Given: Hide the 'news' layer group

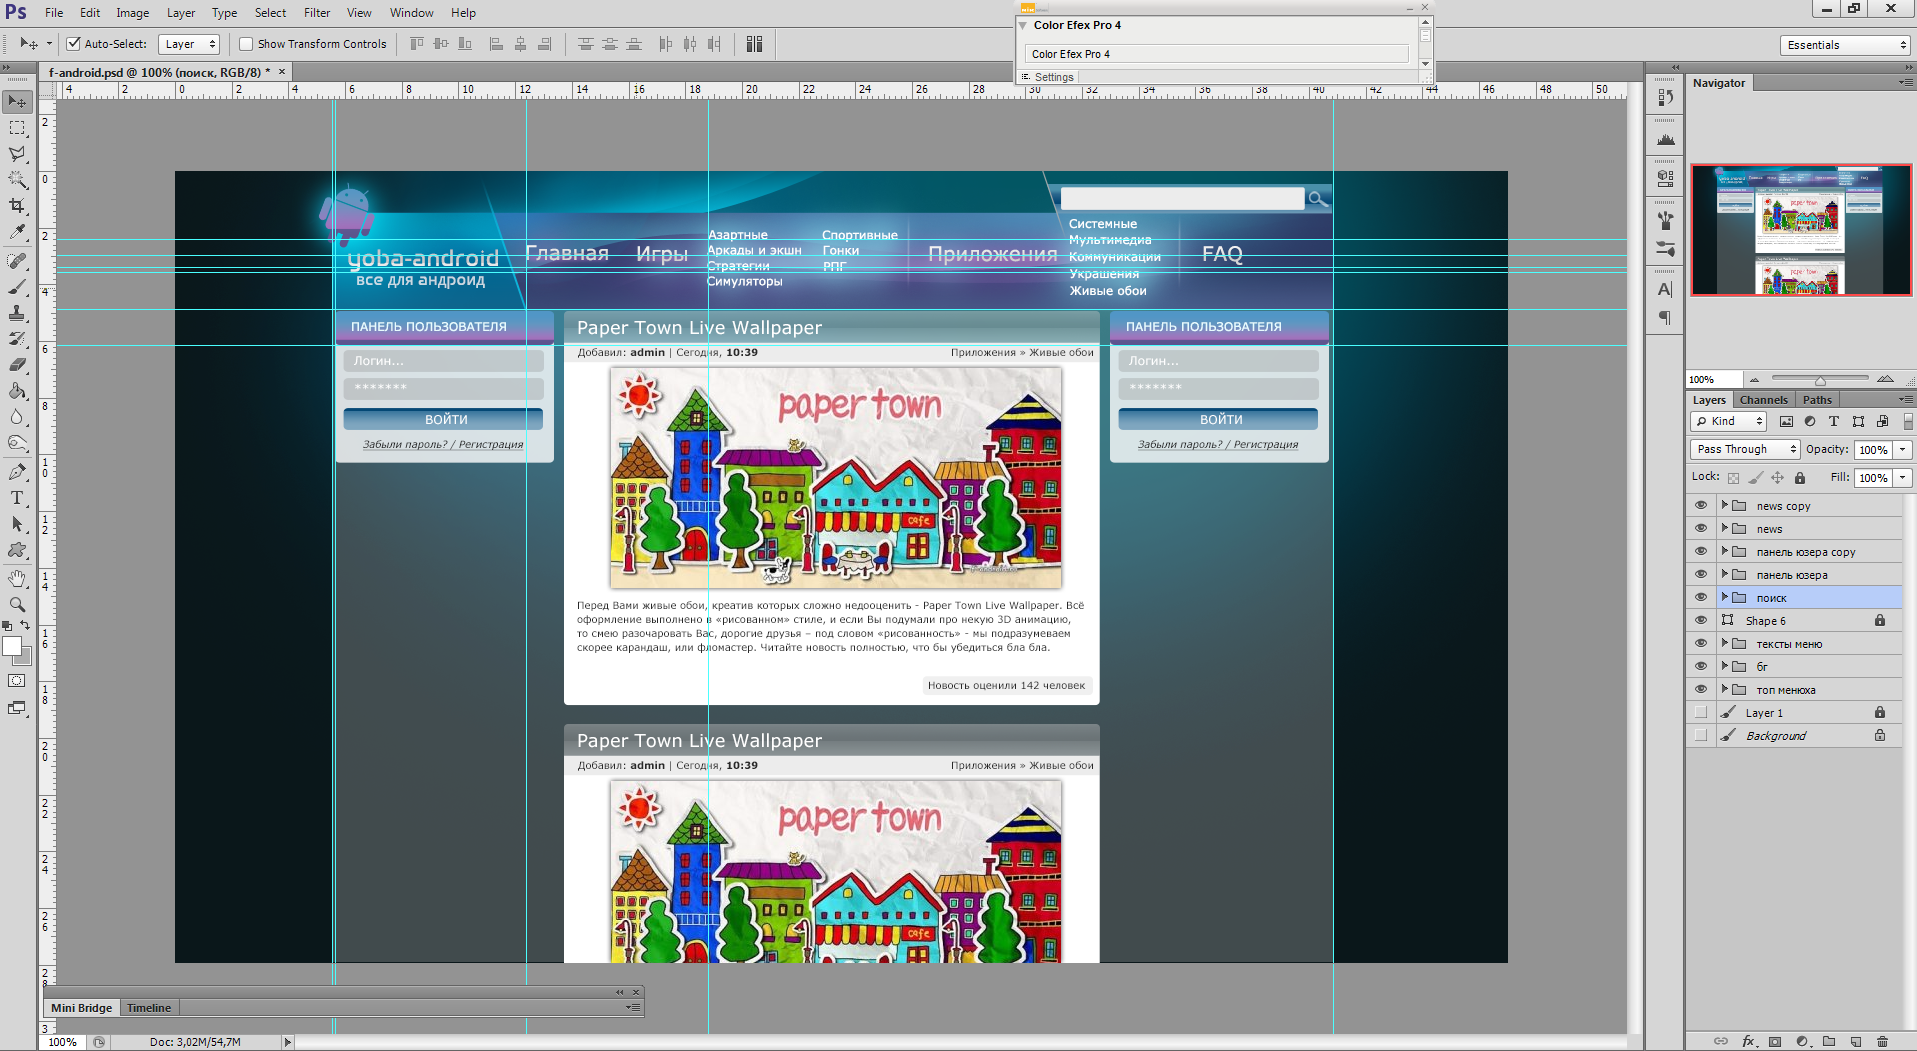Looking at the screenshot, I should click(x=1701, y=529).
